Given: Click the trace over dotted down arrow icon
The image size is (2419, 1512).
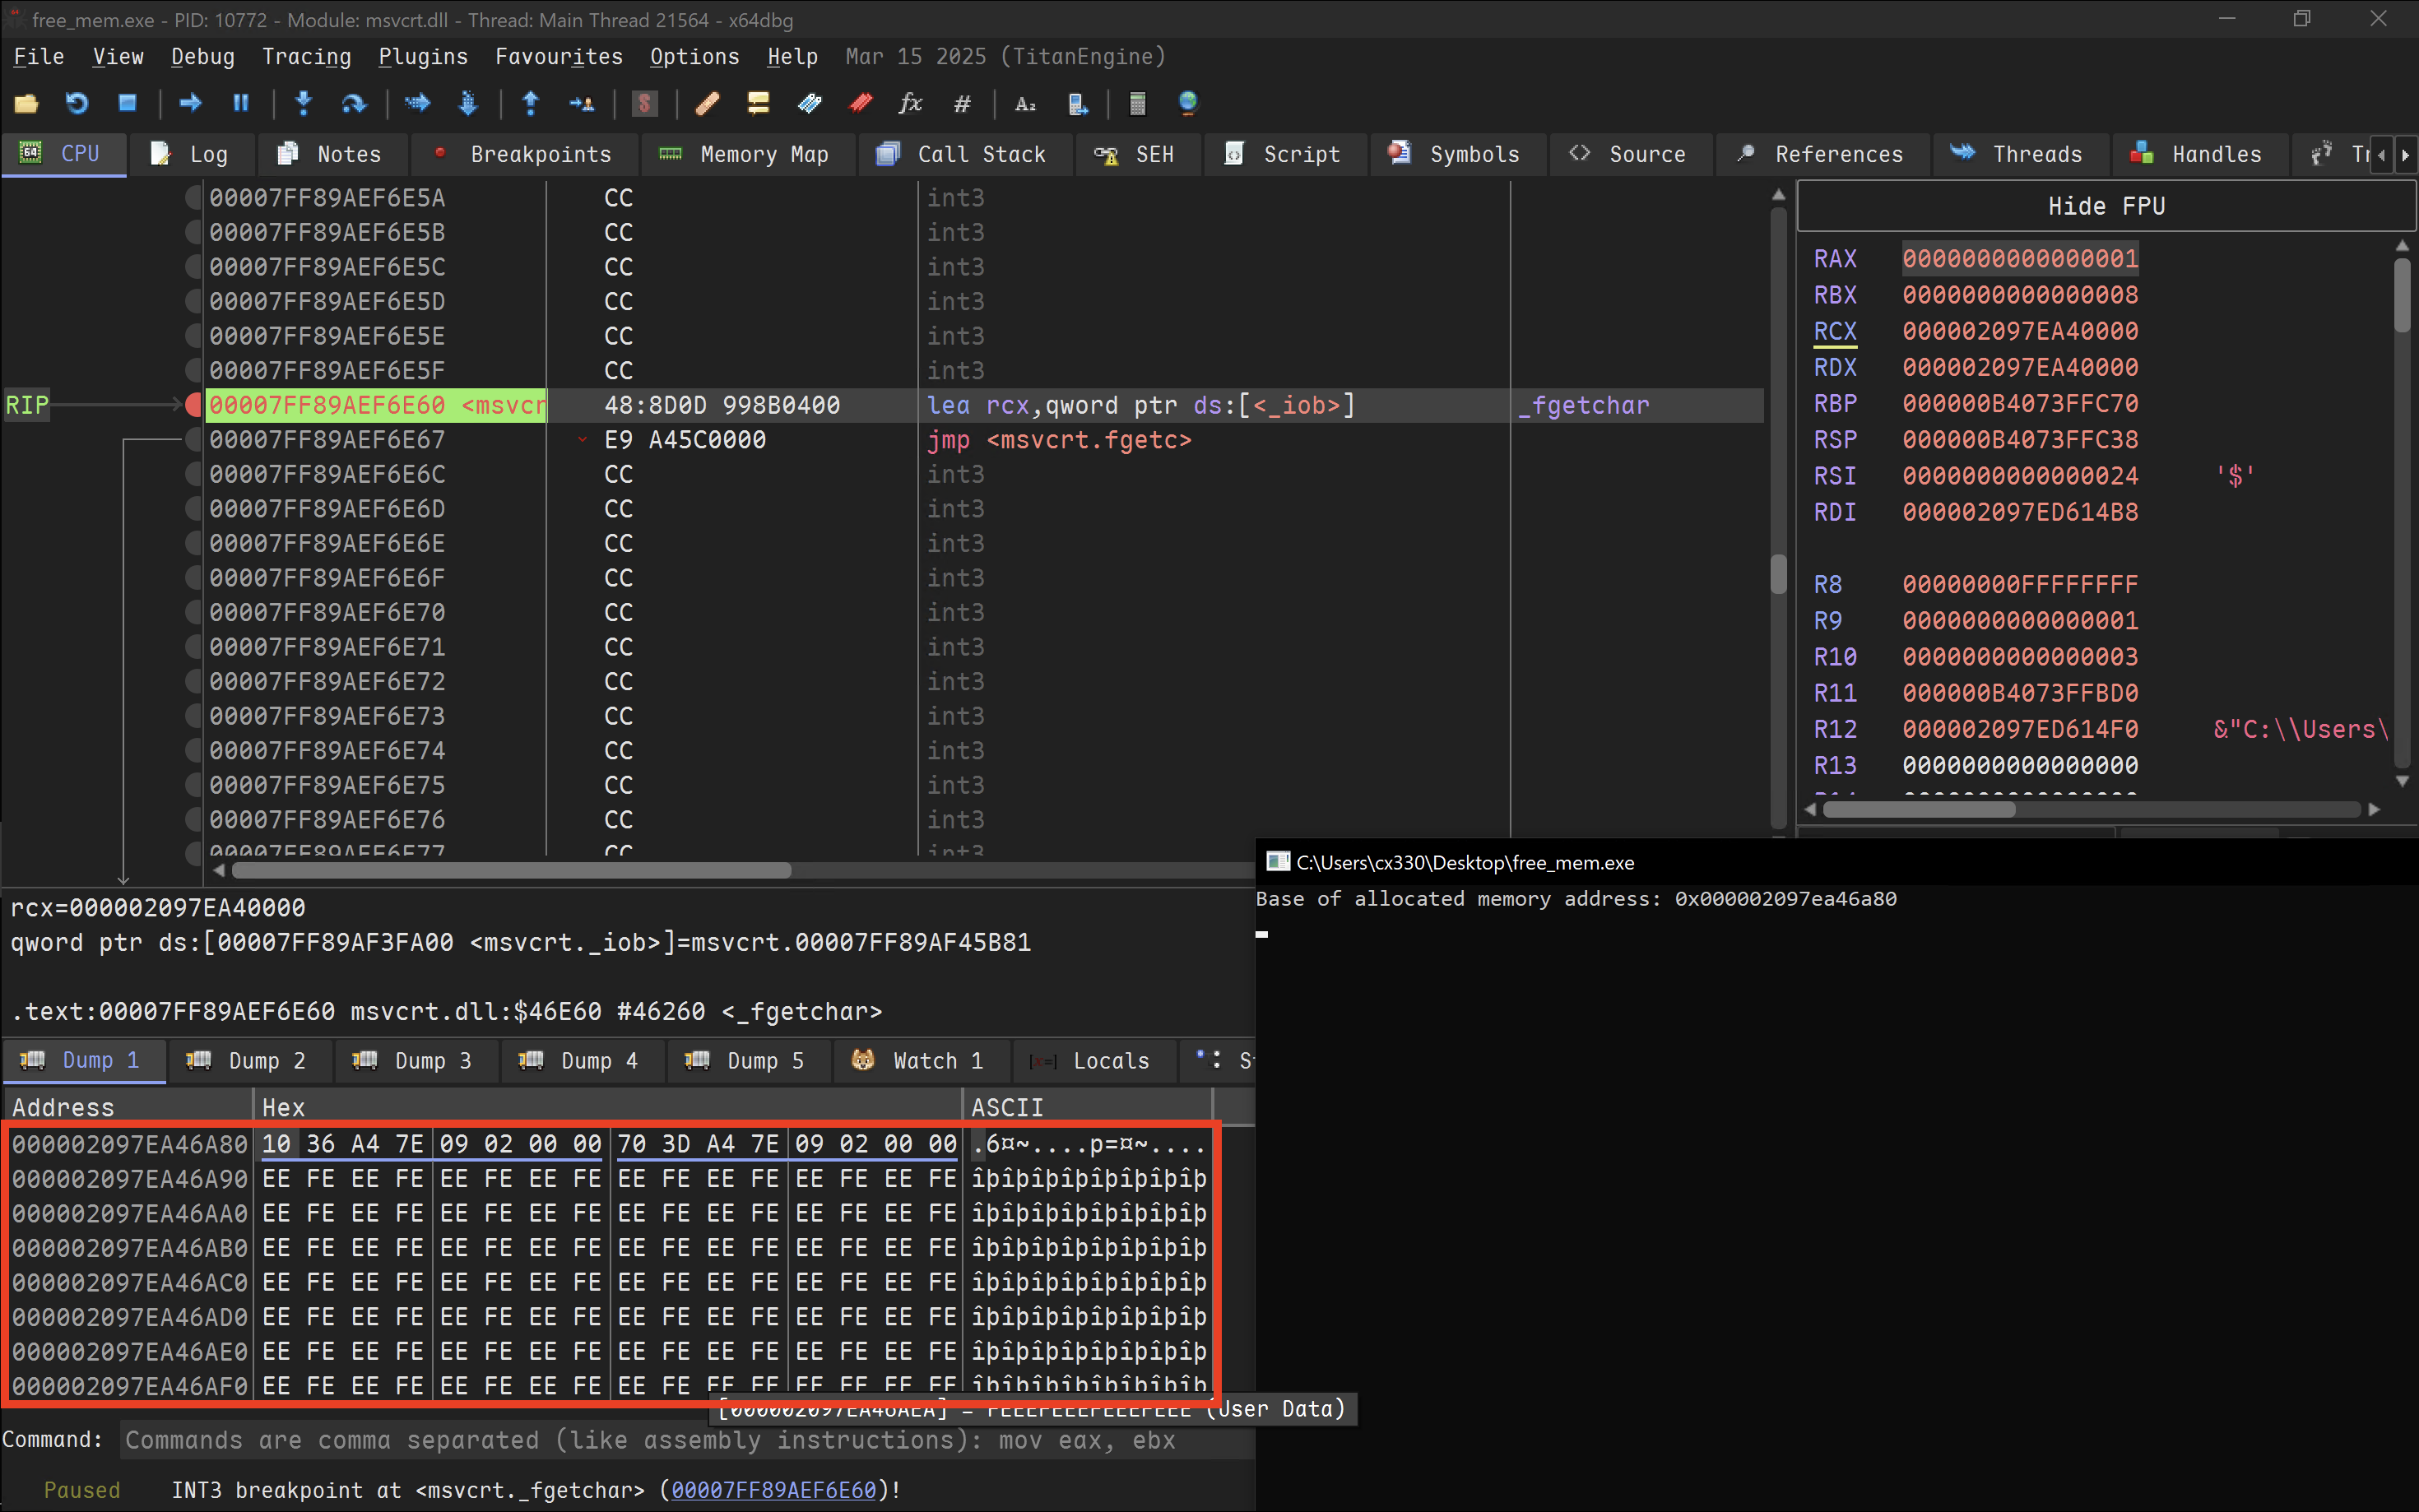Looking at the screenshot, I should pyautogui.click(x=468, y=103).
